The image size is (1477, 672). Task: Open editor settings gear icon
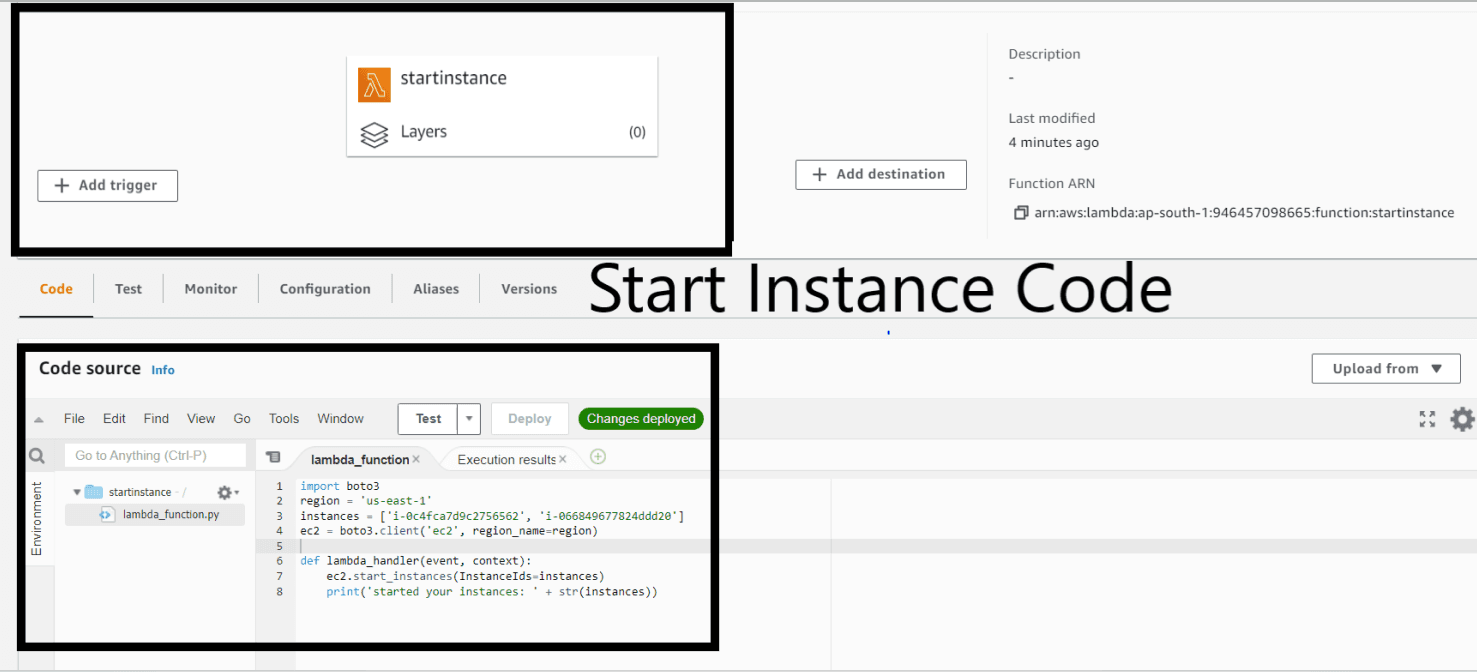tap(1462, 419)
